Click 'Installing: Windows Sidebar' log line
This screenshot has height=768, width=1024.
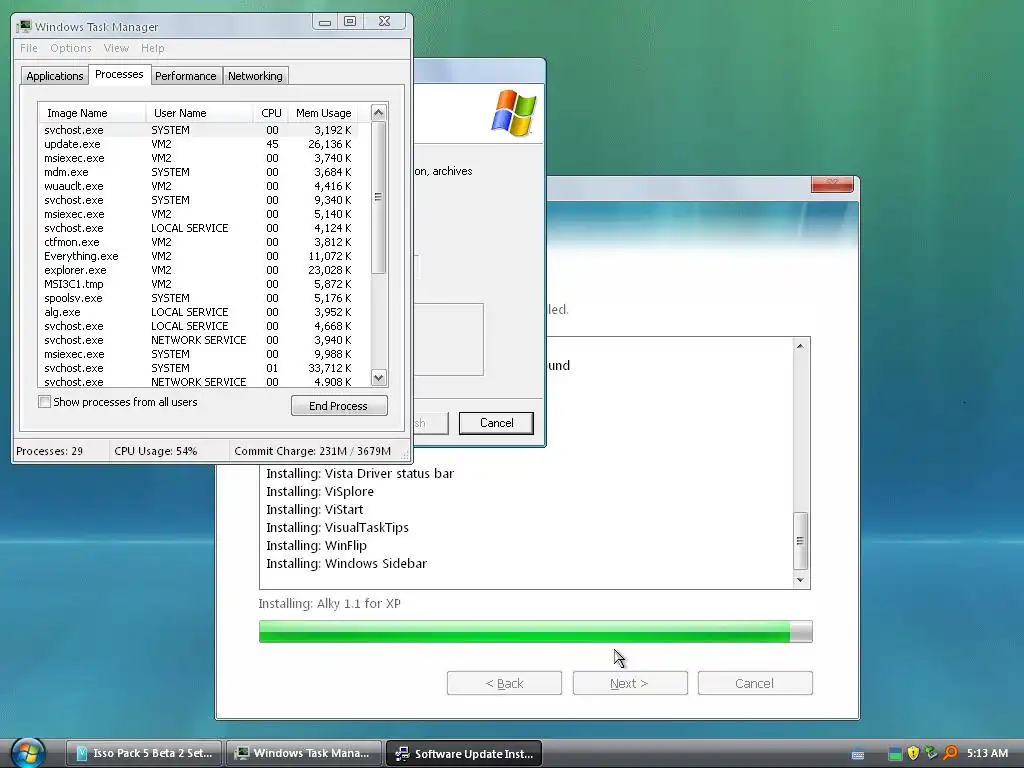(x=346, y=563)
